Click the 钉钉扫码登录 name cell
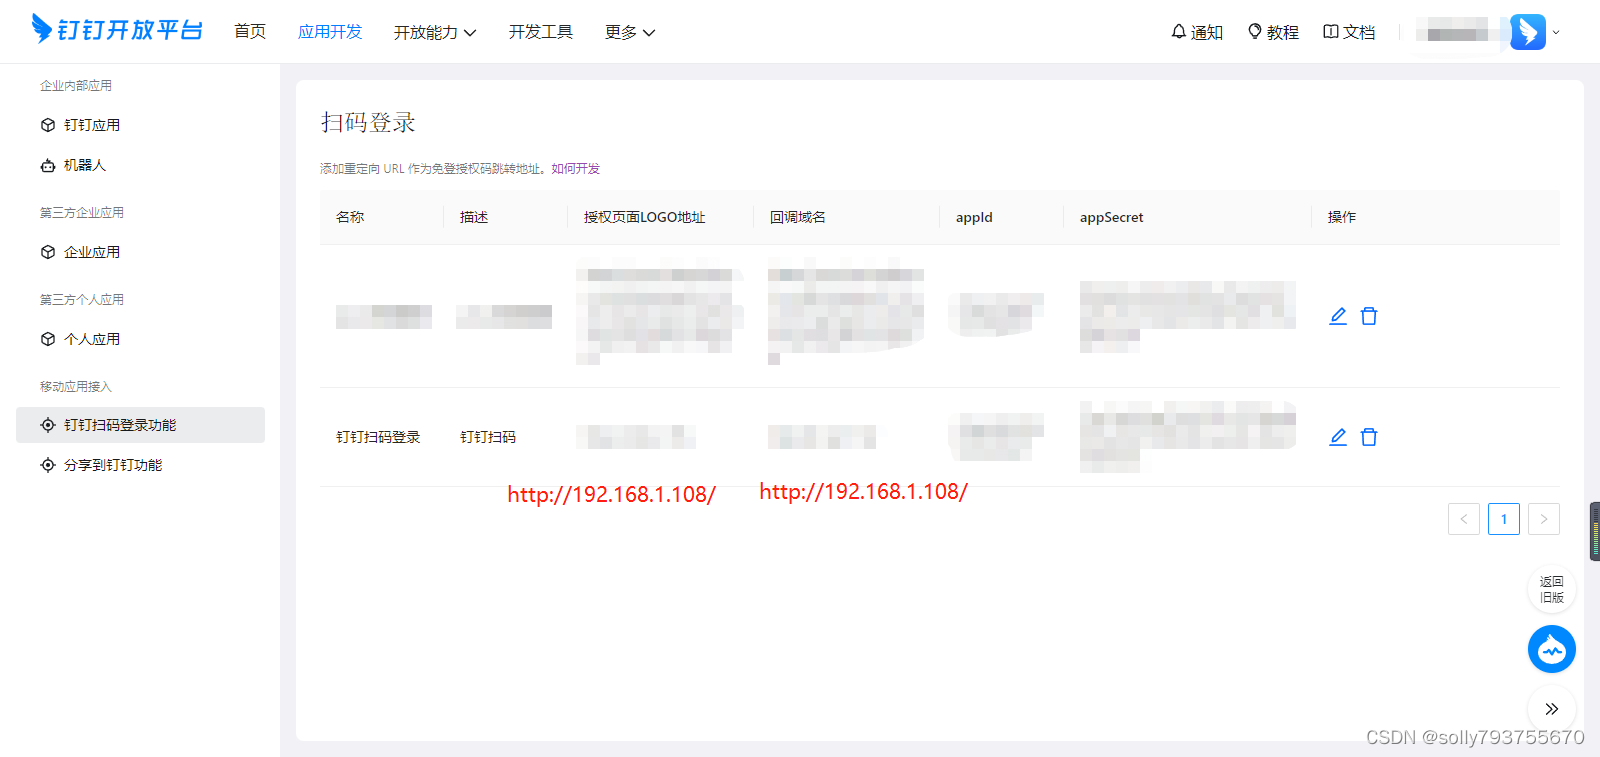The width and height of the screenshot is (1600, 757). point(378,437)
